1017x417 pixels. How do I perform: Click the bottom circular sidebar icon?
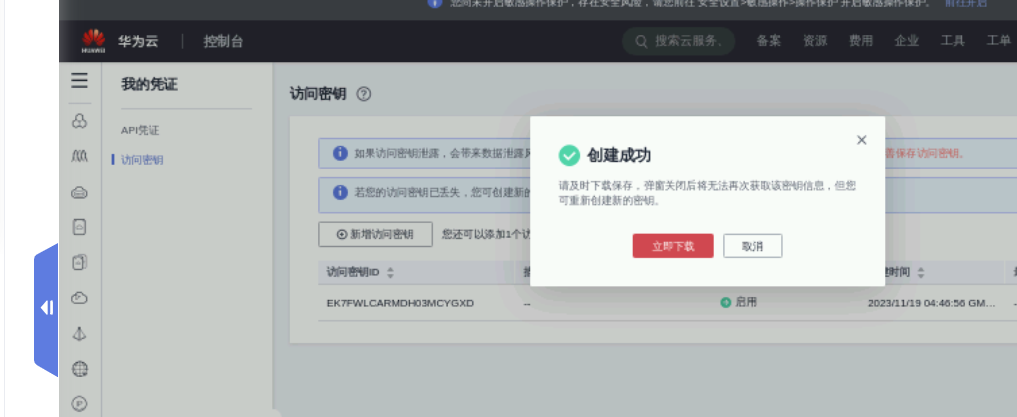point(79,403)
